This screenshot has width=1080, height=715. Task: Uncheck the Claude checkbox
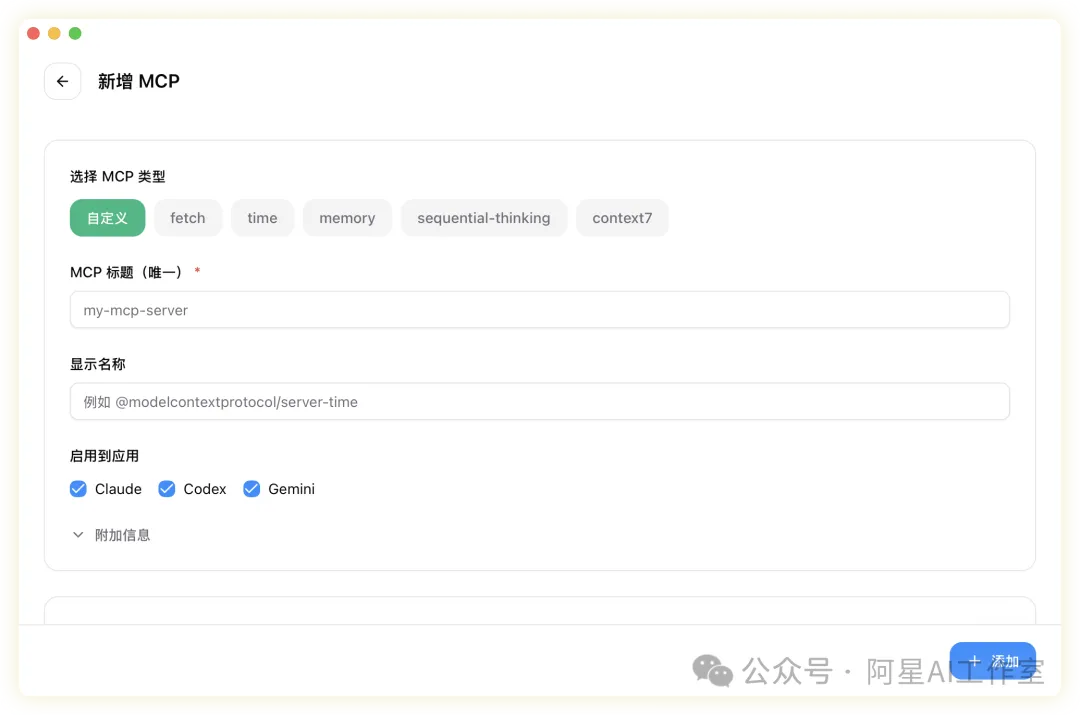click(78, 489)
